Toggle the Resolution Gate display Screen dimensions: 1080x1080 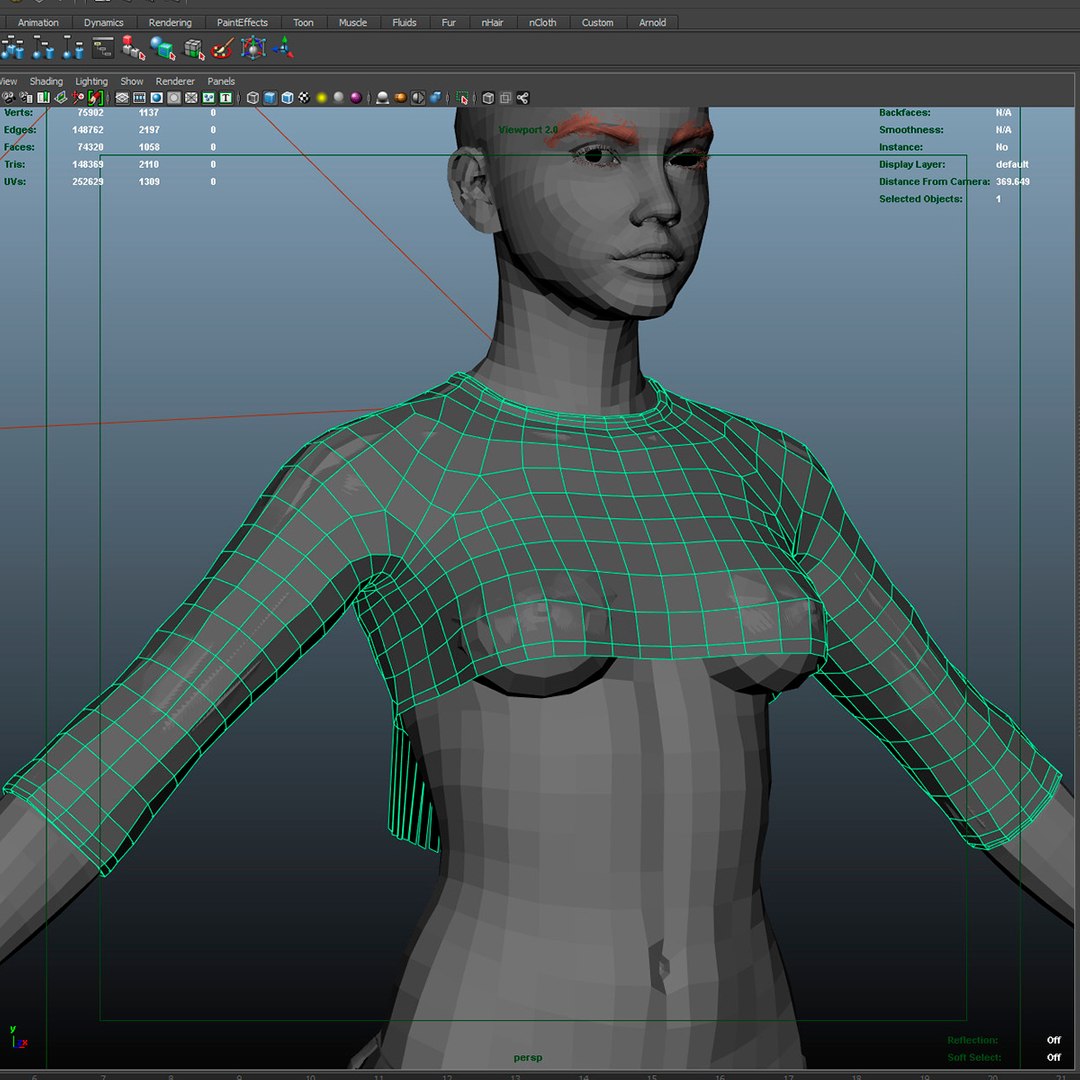[x=156, y=98]
